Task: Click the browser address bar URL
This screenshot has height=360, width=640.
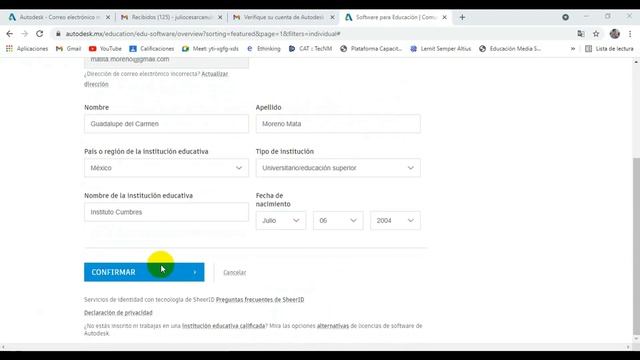Action: [x=203, y=34]
